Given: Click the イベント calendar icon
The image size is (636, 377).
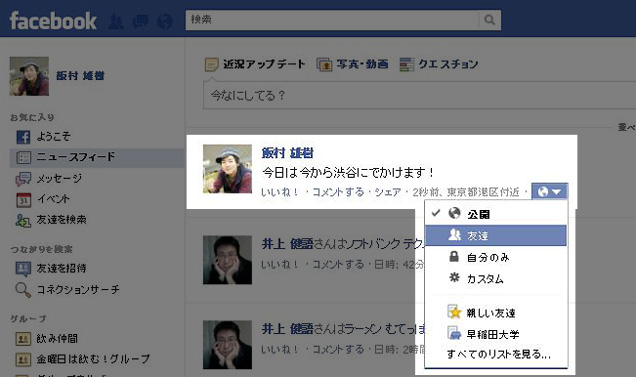Looking at the screenshot, I should click(x=23, y=200).
